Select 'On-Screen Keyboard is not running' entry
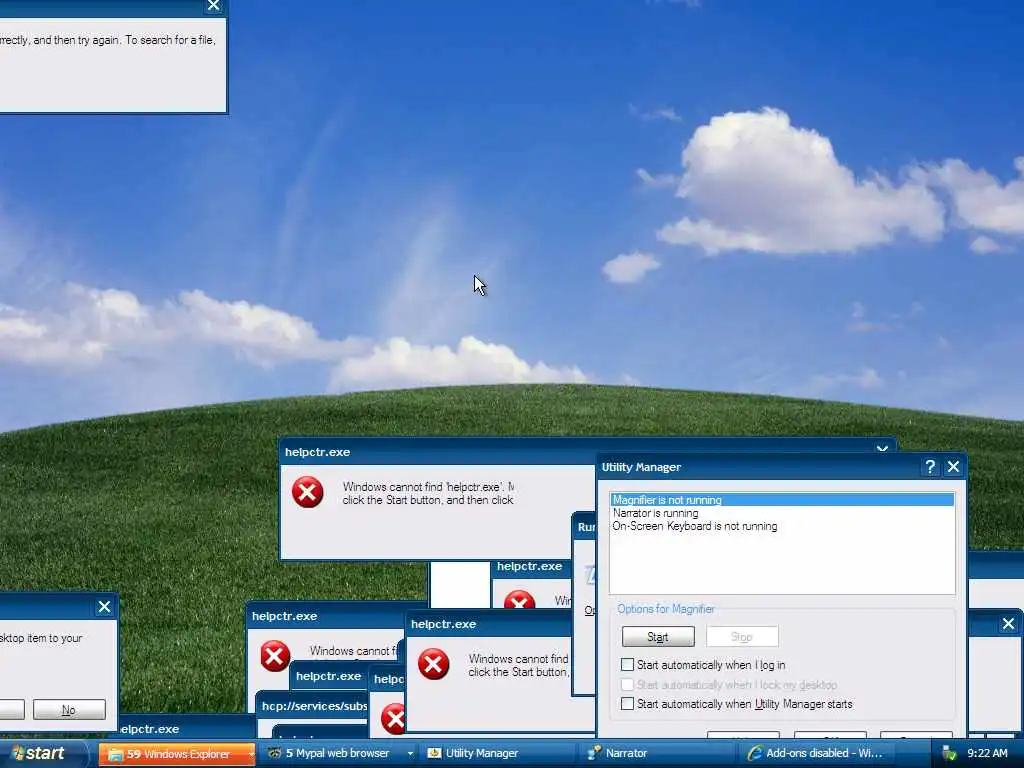Viewport: 1024px width, 768px height. click(695, 526)
